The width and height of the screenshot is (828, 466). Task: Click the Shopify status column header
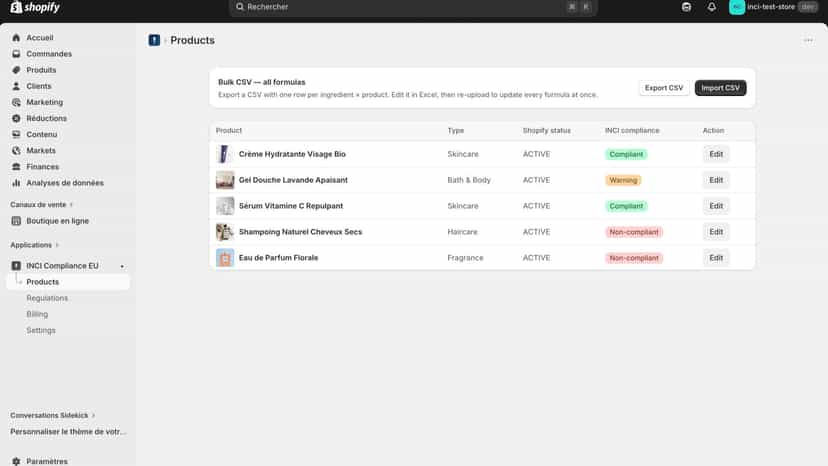click(547, 131)
